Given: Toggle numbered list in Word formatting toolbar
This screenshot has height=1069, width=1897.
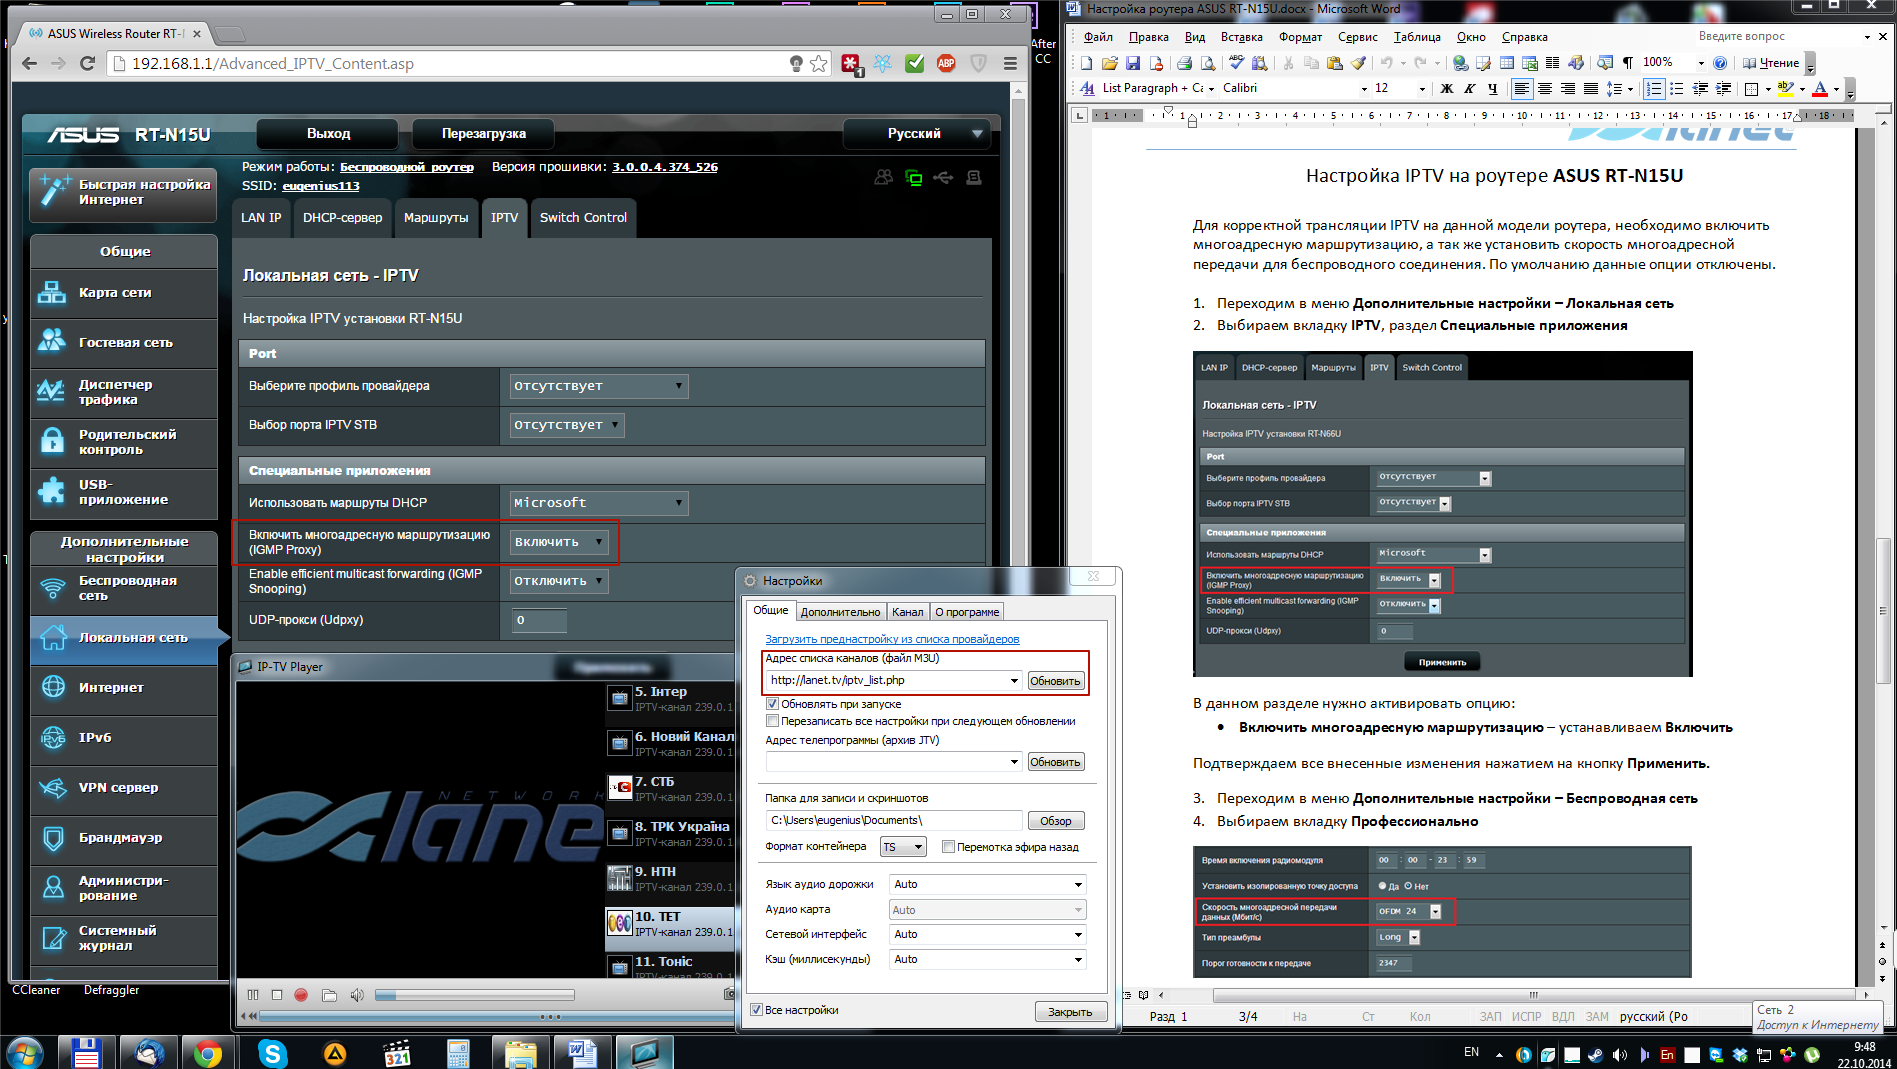Looking at the screenshot, I should [1654, 89].
